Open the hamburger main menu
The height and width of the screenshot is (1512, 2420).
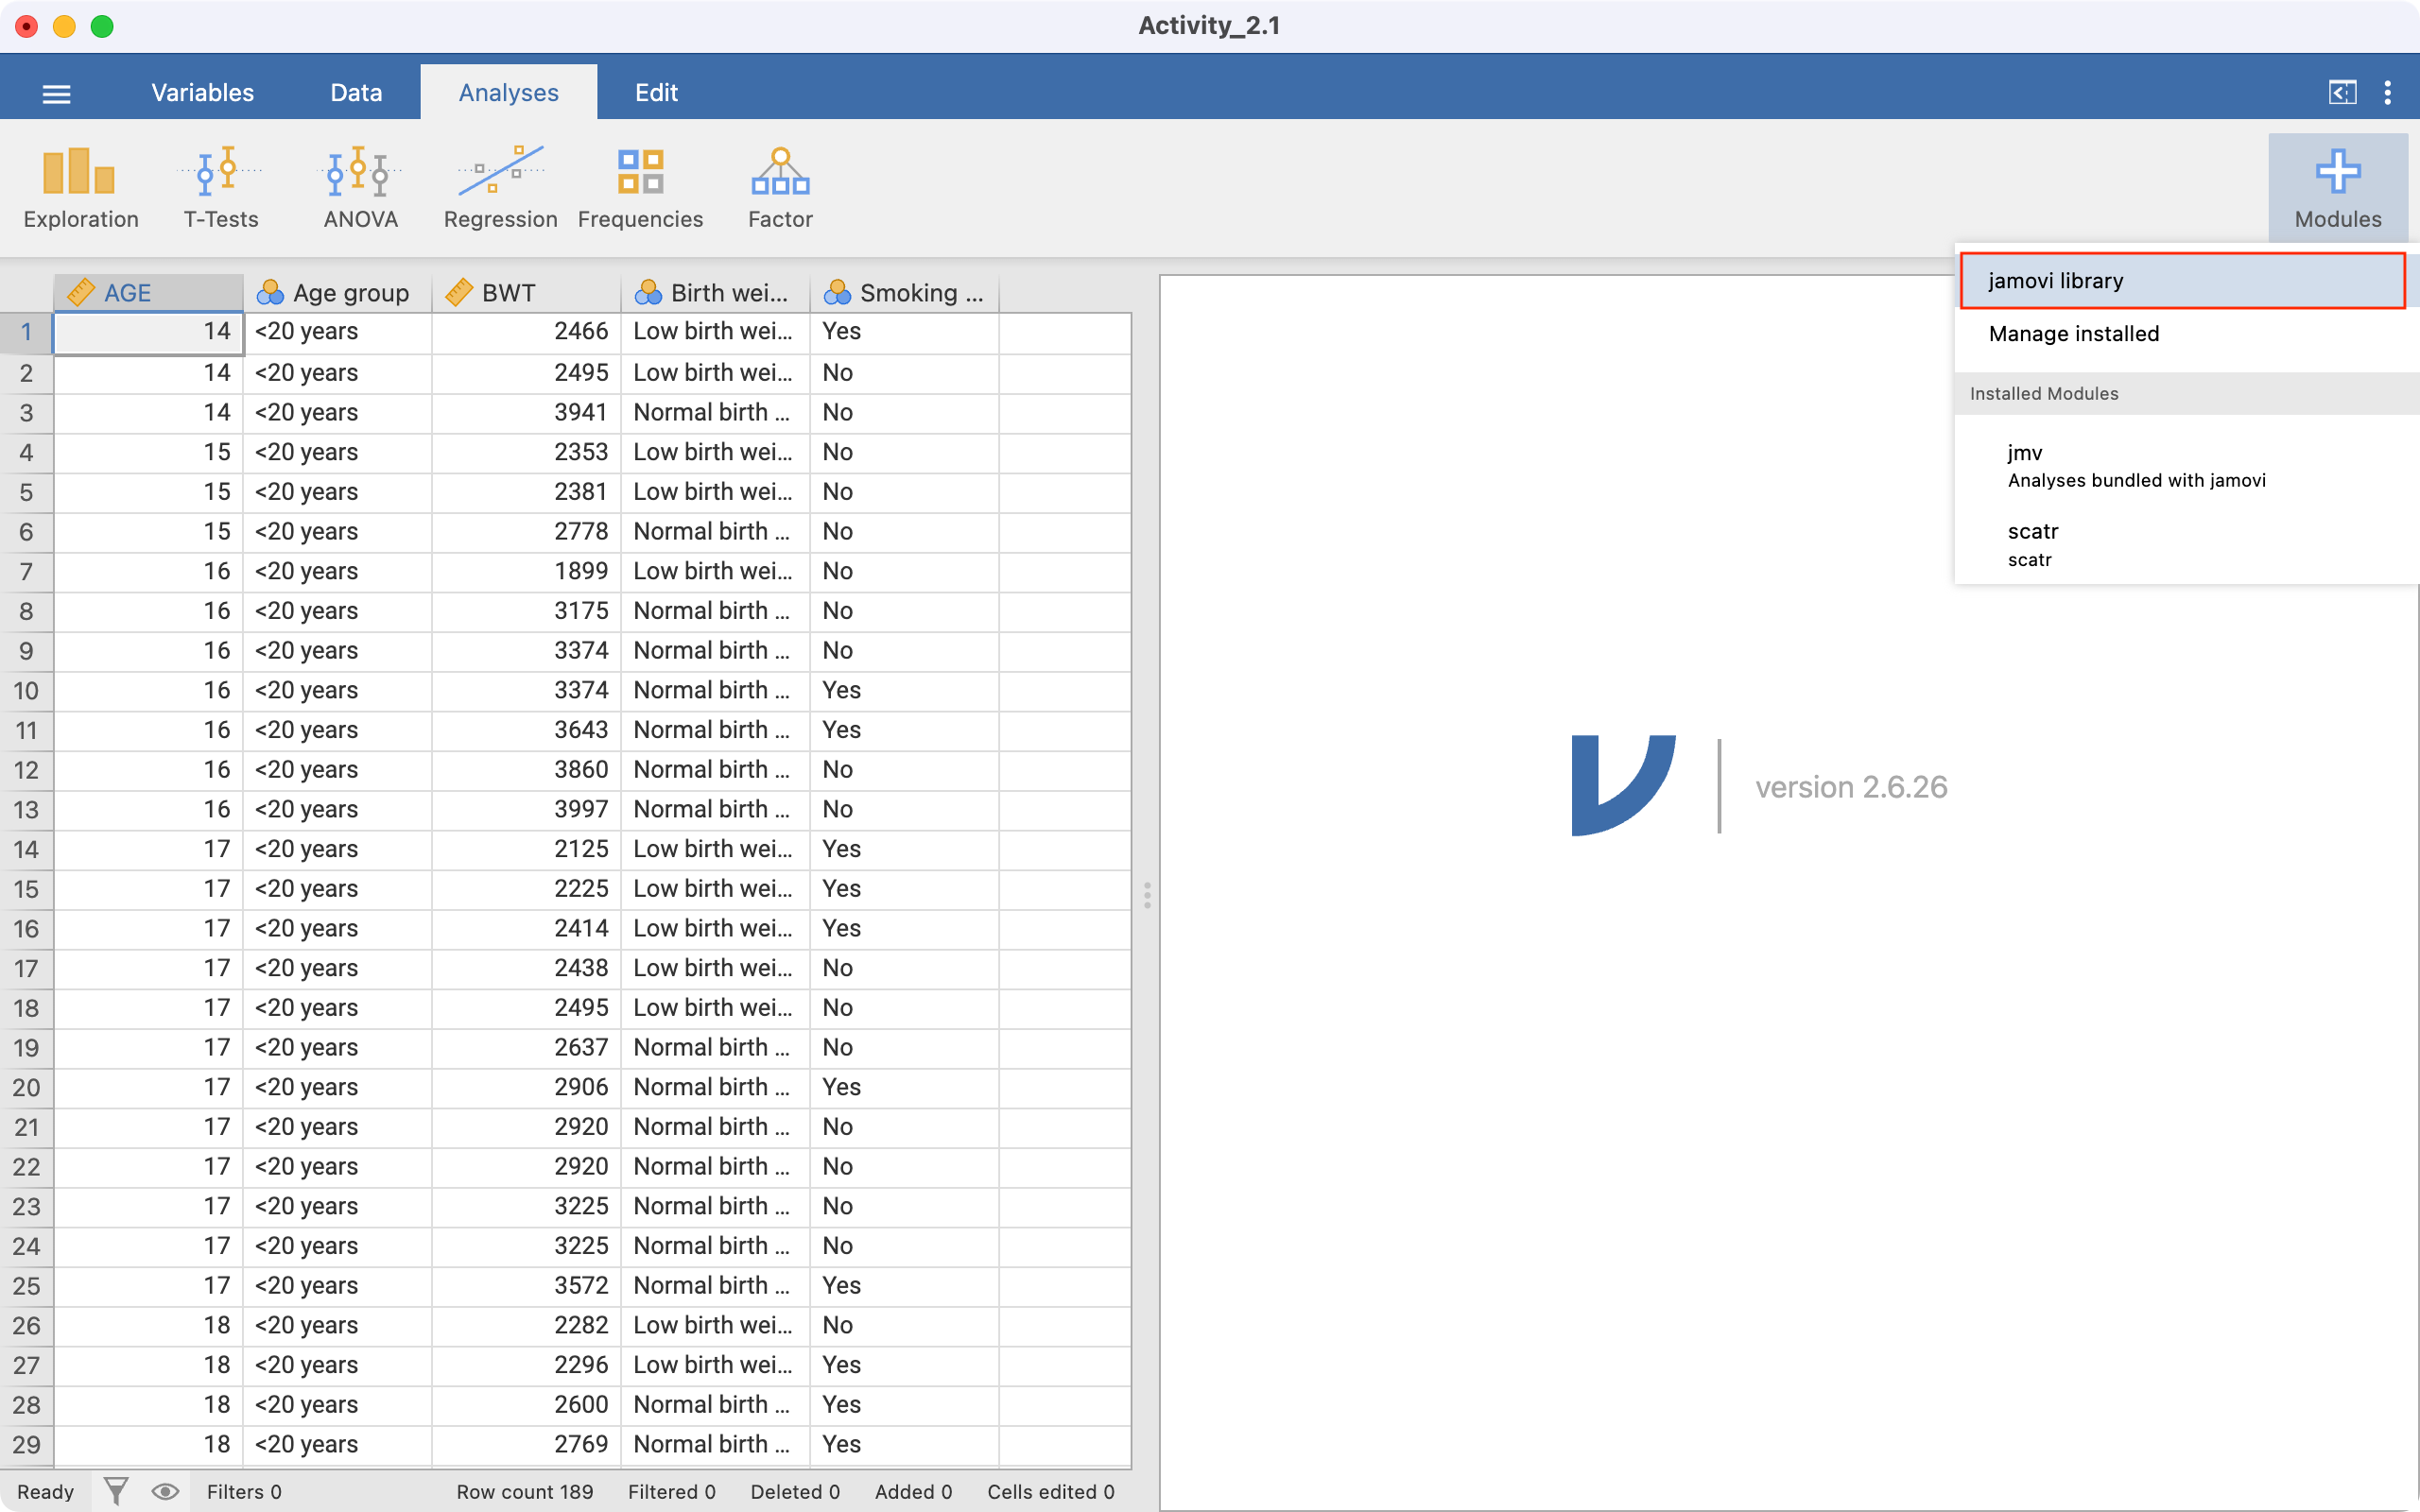pos(57,94)
